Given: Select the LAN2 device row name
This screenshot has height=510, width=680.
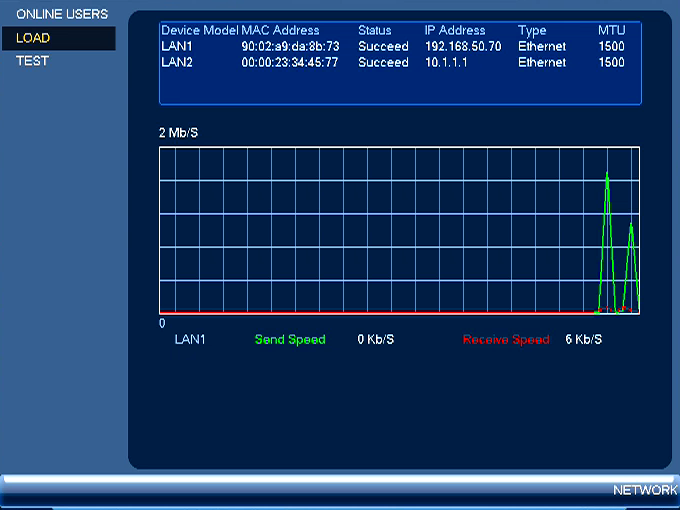Looking at the screenshot, I should point(177,62).
